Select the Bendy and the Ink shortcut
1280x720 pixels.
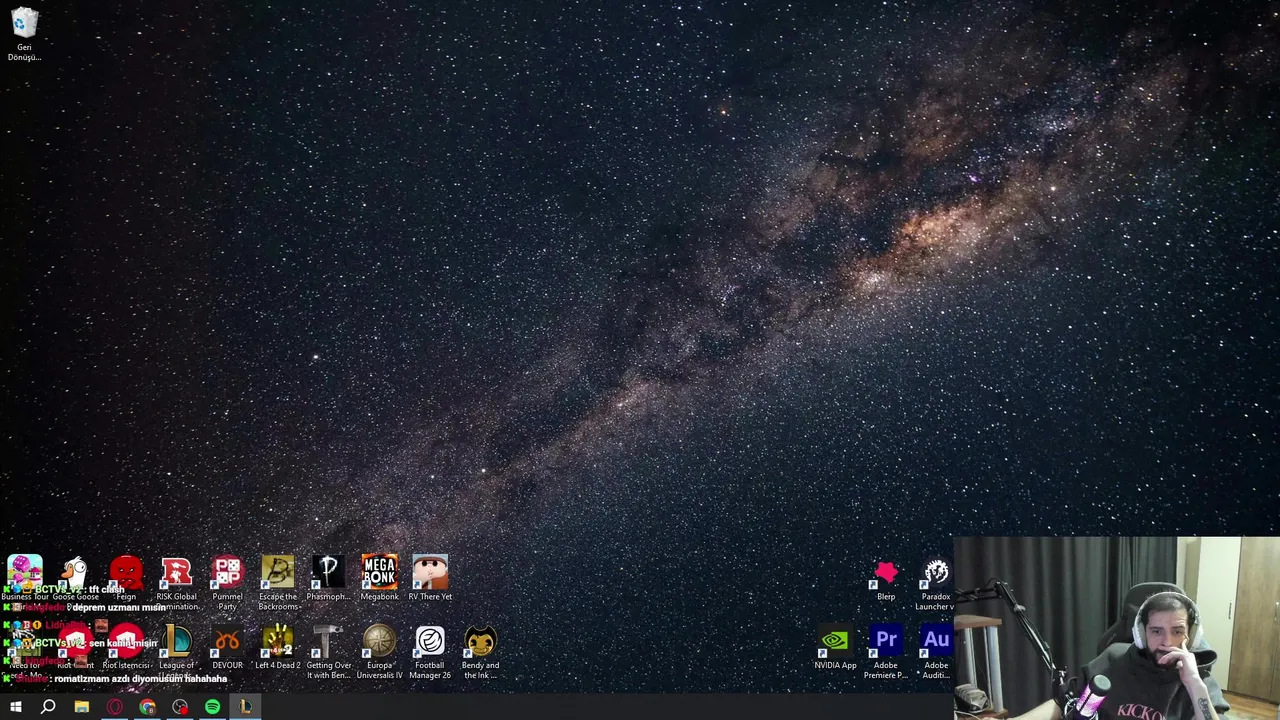(x=480, y=651)
